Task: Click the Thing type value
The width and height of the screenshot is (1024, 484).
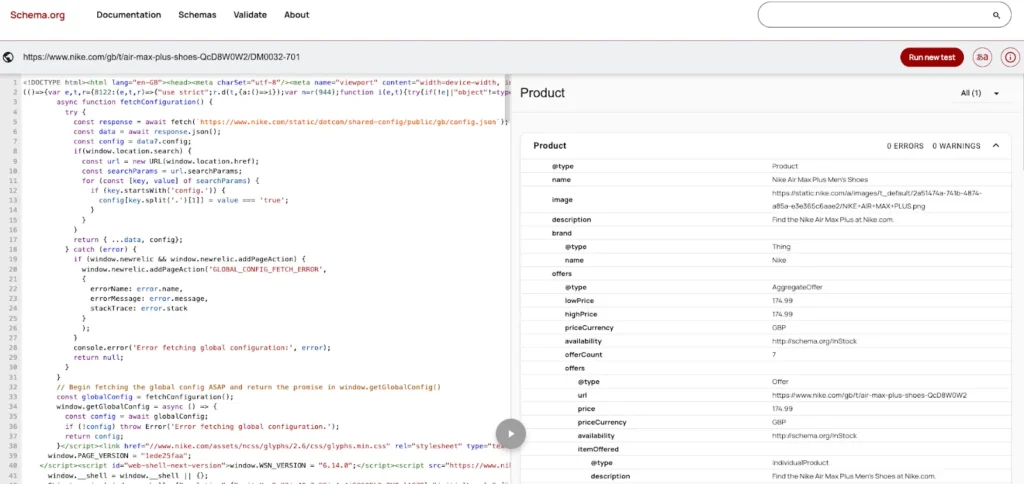Action: pos(781,247)
